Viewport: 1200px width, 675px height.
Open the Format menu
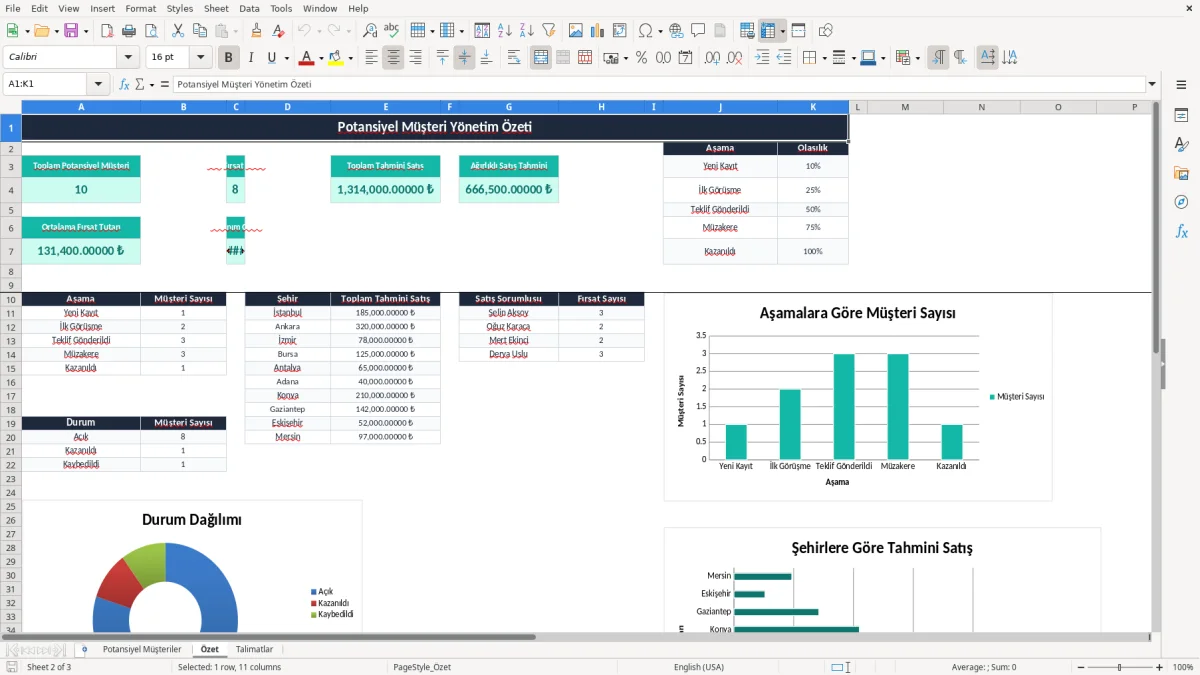[140, 8]
